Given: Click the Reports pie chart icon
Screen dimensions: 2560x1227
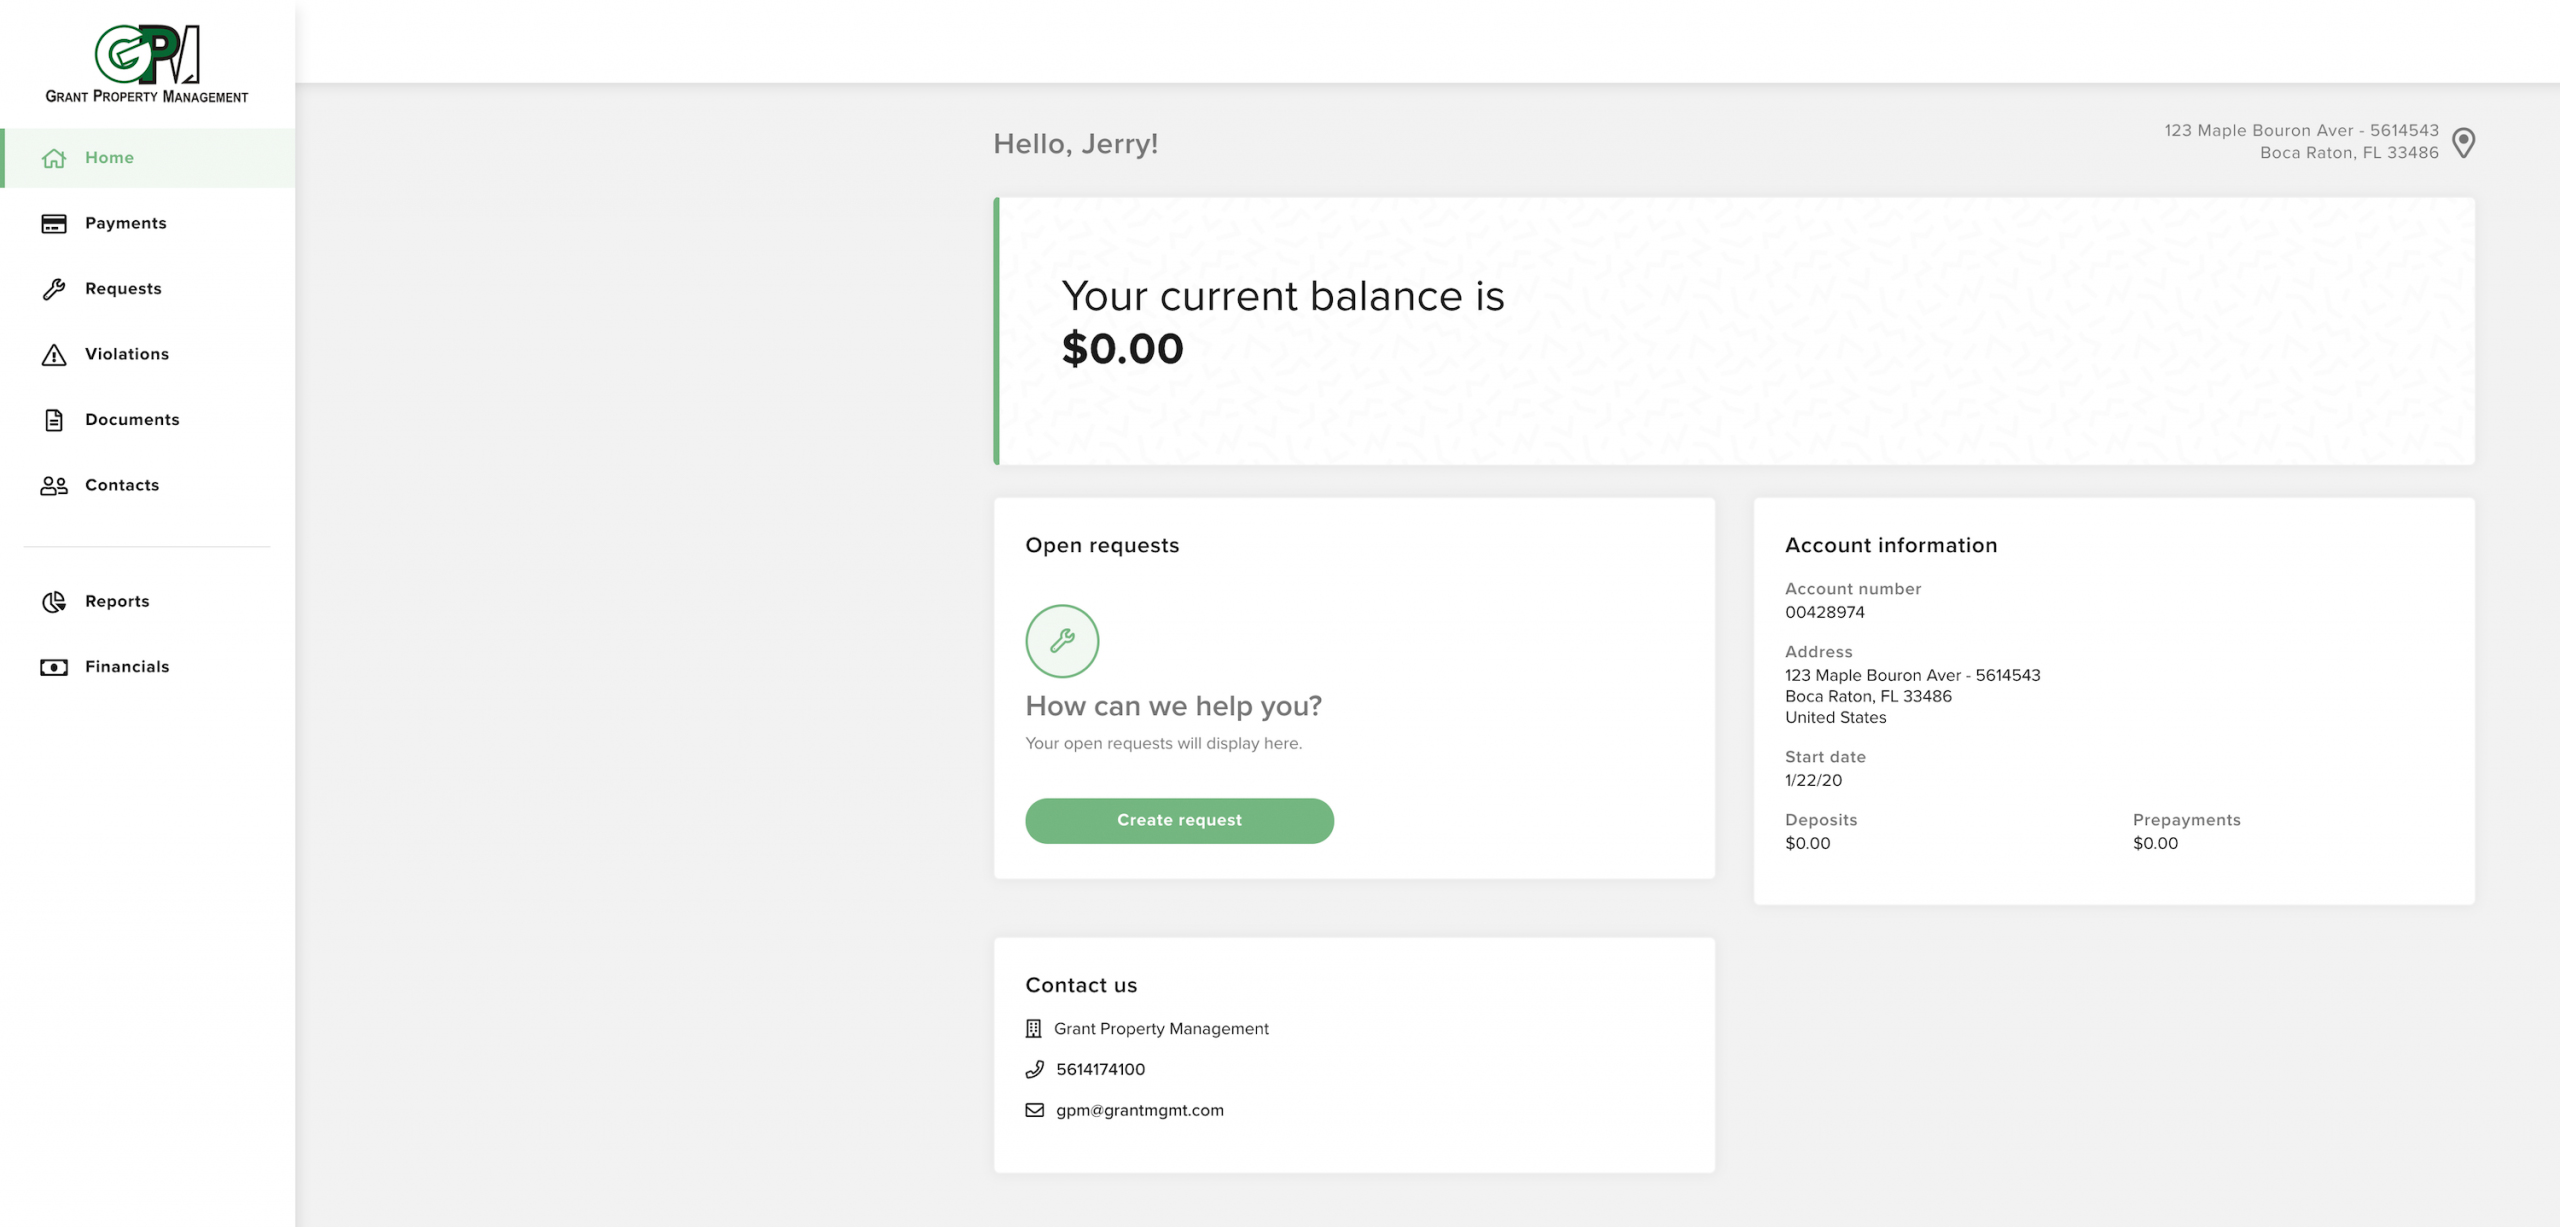Looking at the screenshot, I should click(x=54, y=602).
